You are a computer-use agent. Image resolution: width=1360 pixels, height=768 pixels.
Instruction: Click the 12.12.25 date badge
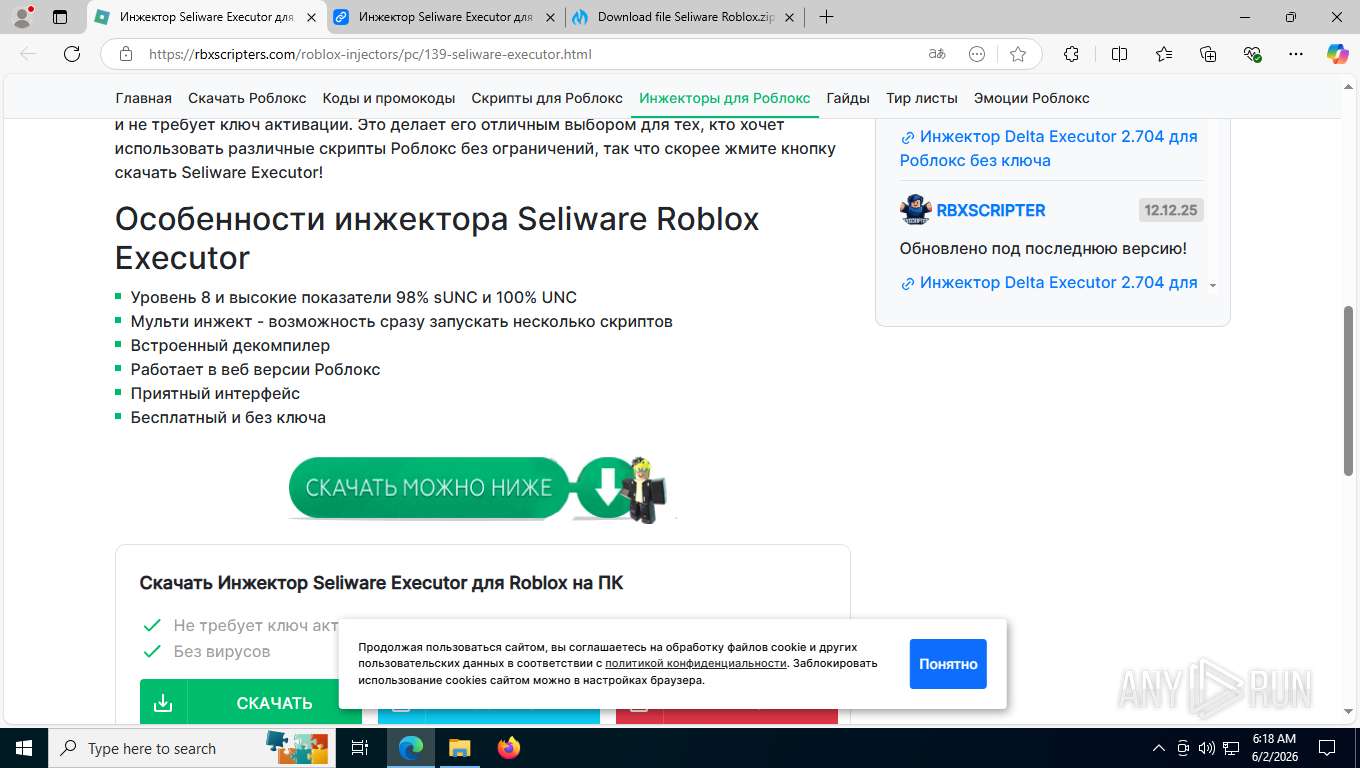tap(1171, 210)
